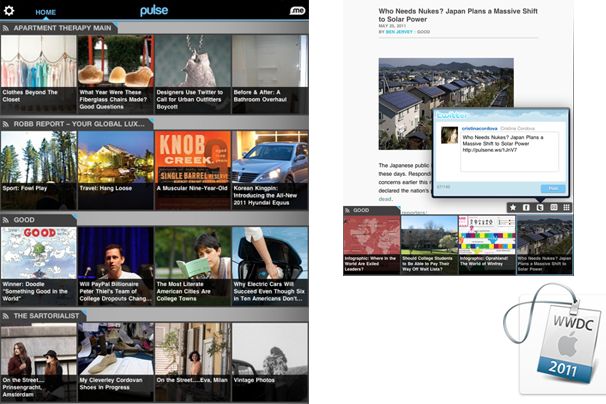The width and height of the screenshot is (606, 404).
Task: Open 'On the Street... Prinsengracht, Amsterdam'
Action: (x=39, y=362)
